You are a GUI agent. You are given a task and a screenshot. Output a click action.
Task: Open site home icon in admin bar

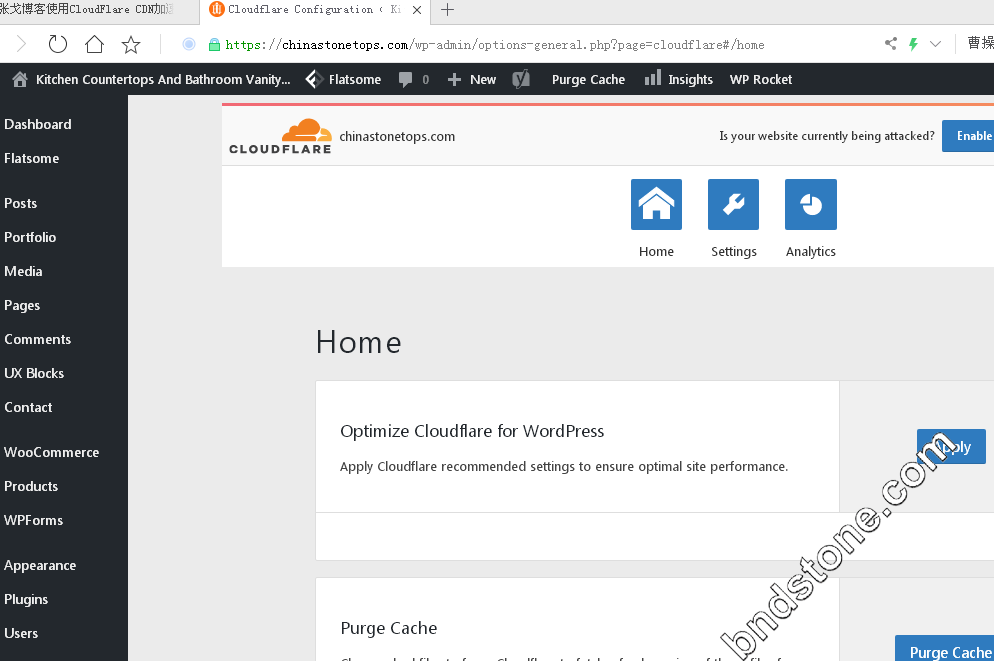point(20,79)
